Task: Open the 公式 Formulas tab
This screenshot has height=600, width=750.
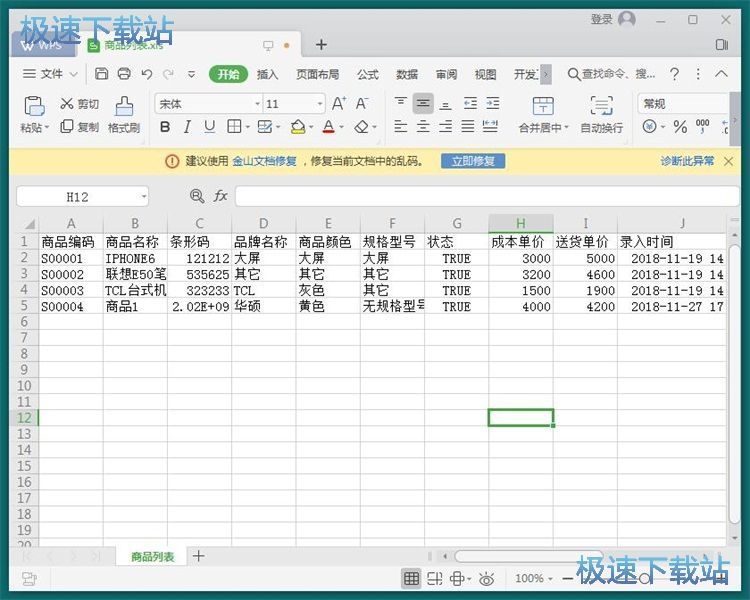Action: tap(367, 74)
